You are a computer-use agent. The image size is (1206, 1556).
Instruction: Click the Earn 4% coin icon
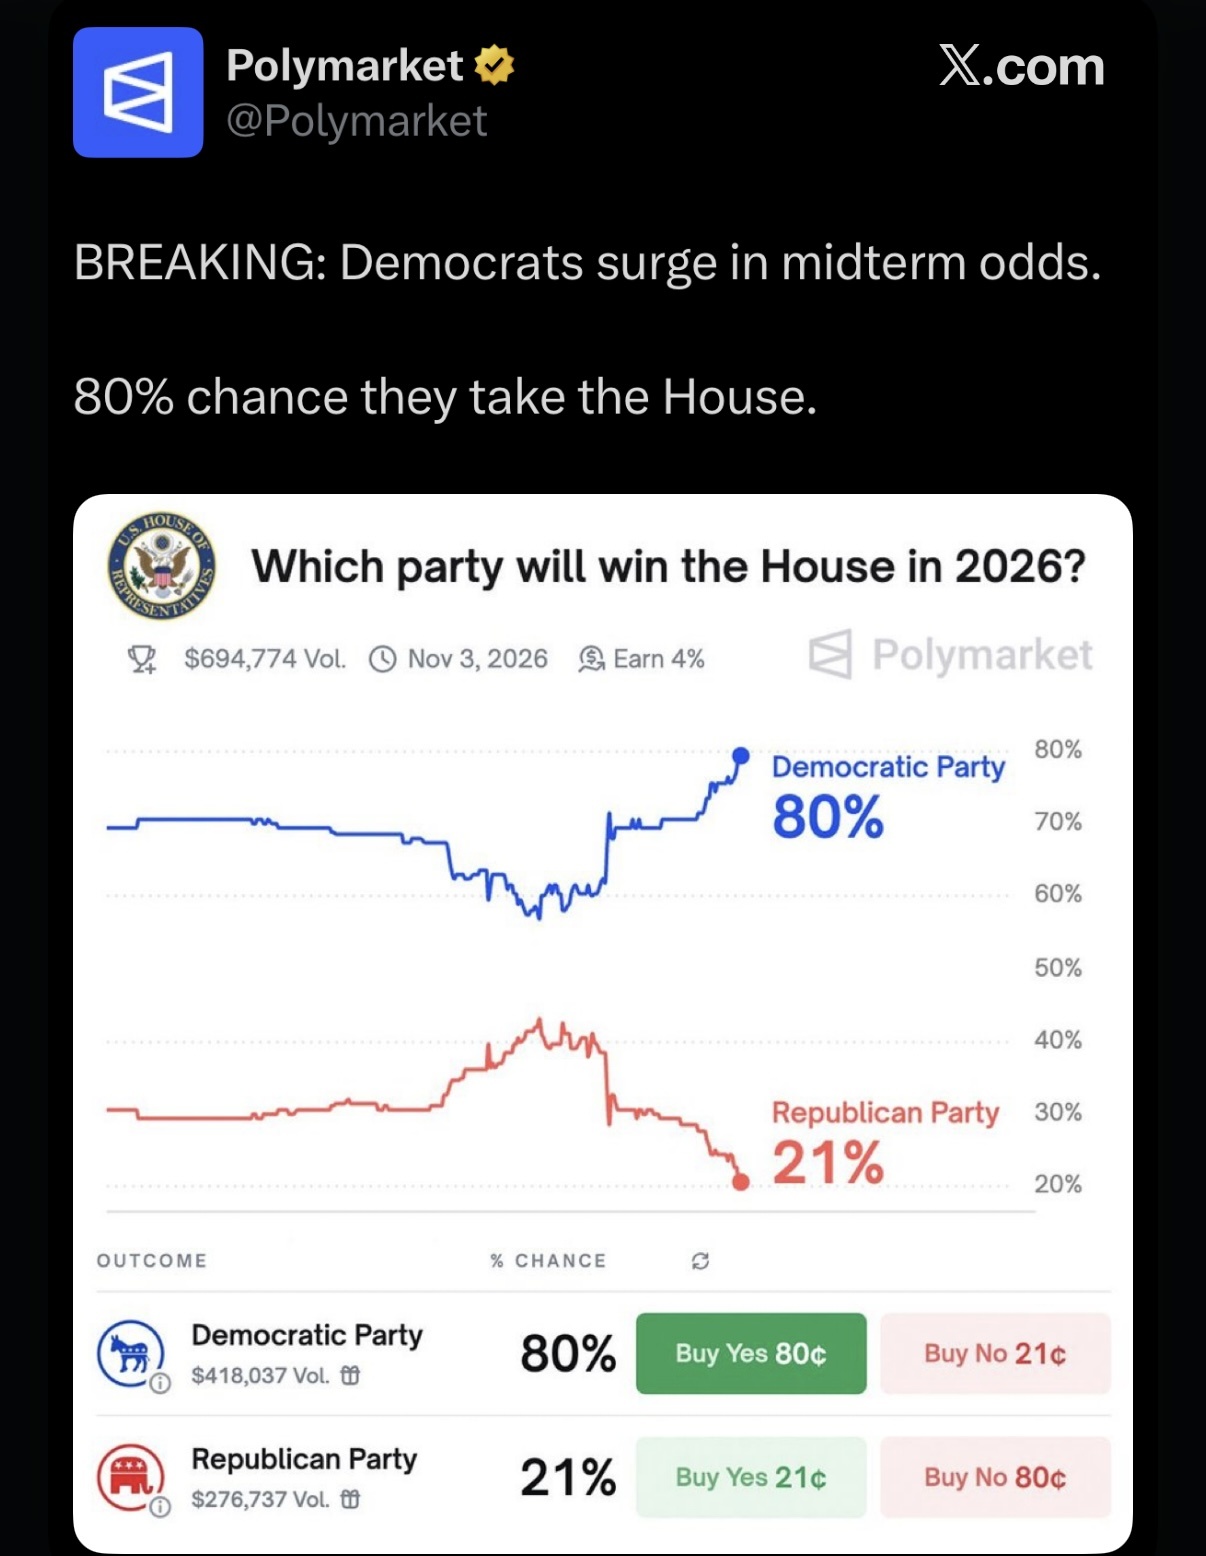pos(592,659)
